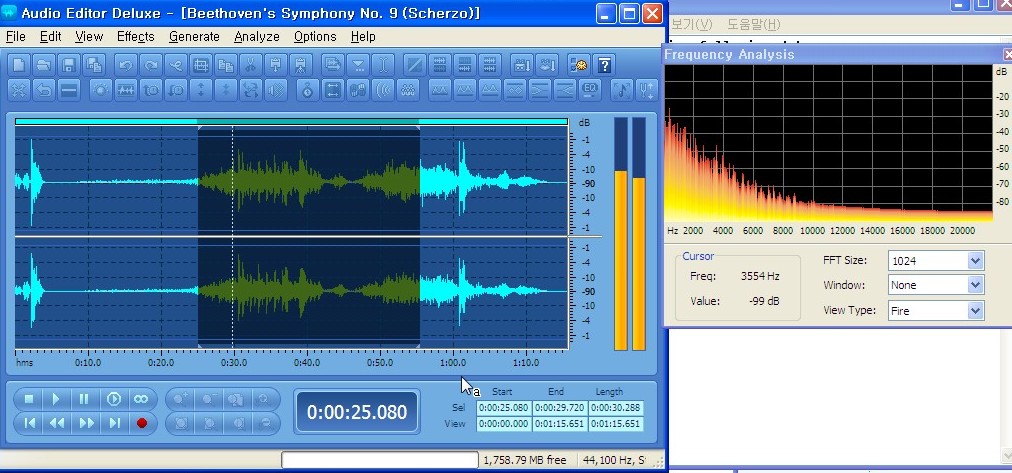
Task: Click the left channel level meter
Action: click(x=620, y=234)
